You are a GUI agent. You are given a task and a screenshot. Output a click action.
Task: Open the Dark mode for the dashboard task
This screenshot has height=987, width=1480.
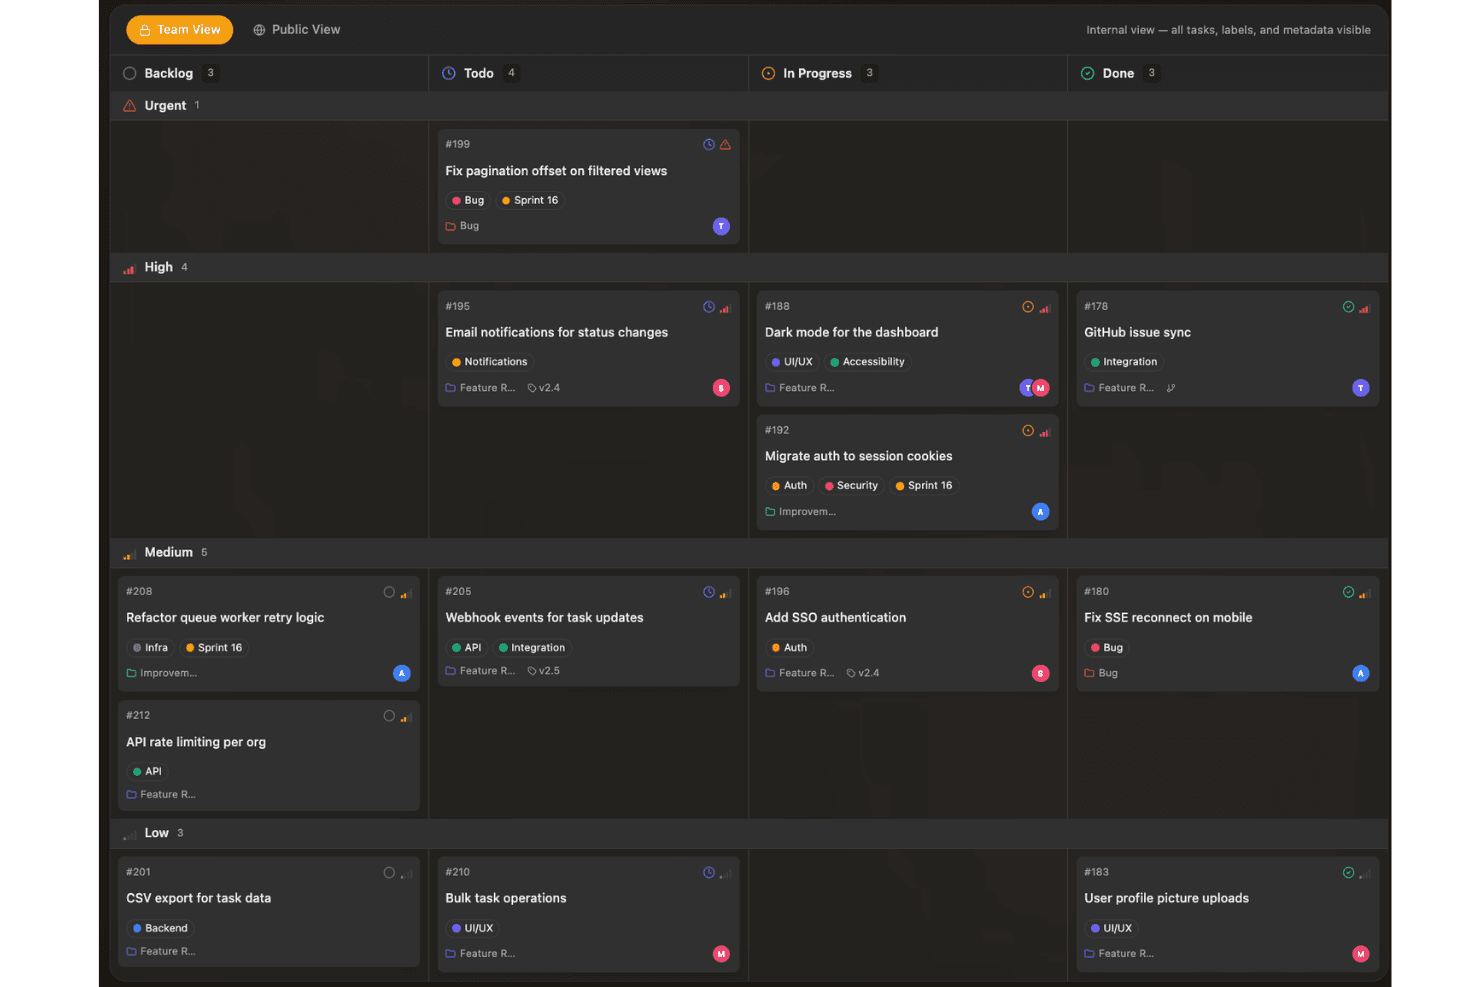pyautogui.click(x=907, y=348)
